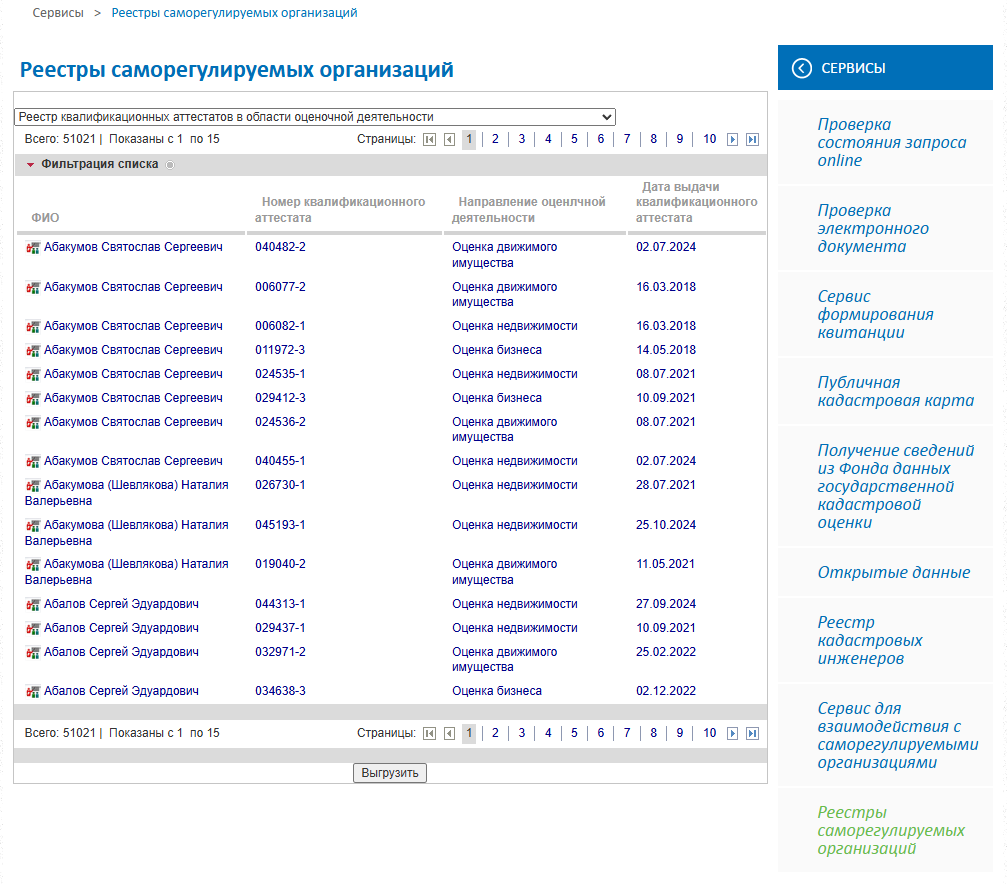Click Оценка недвижимости in row 029437-1
The width and height of the screenshot is (1007, 884).
click(x=514, y=628)
